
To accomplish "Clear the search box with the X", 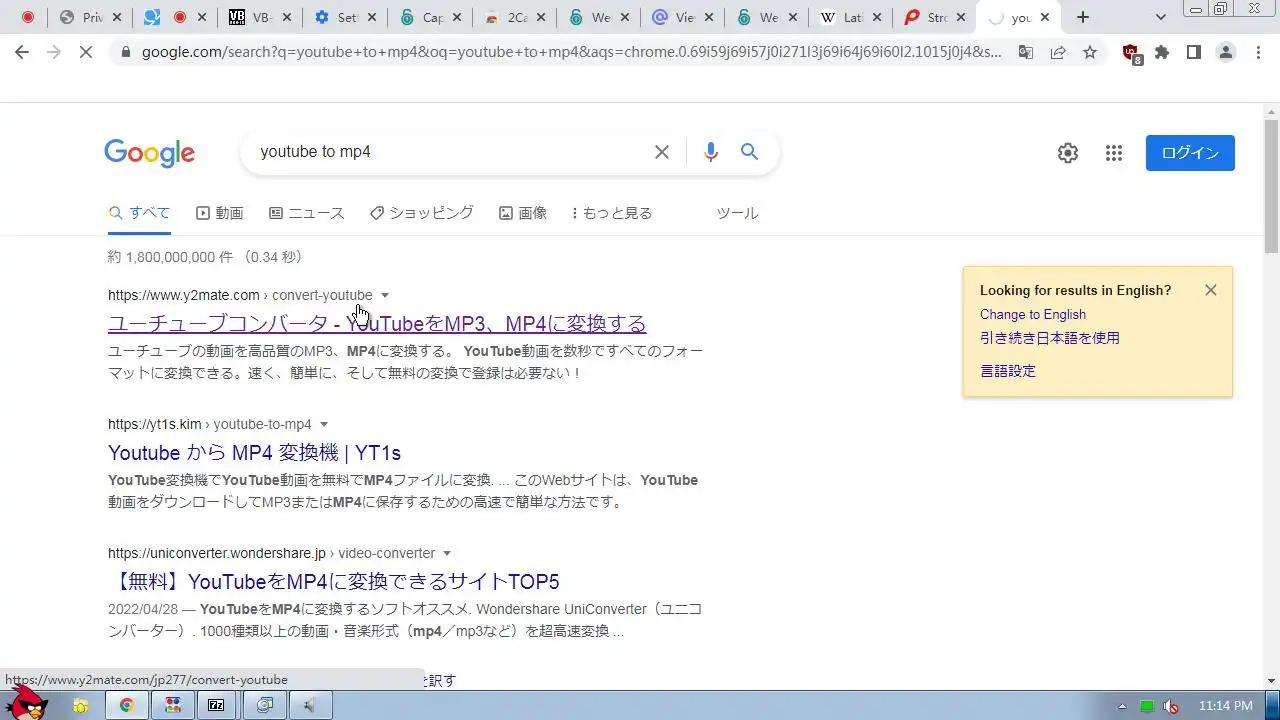I will tap(662, 152).
